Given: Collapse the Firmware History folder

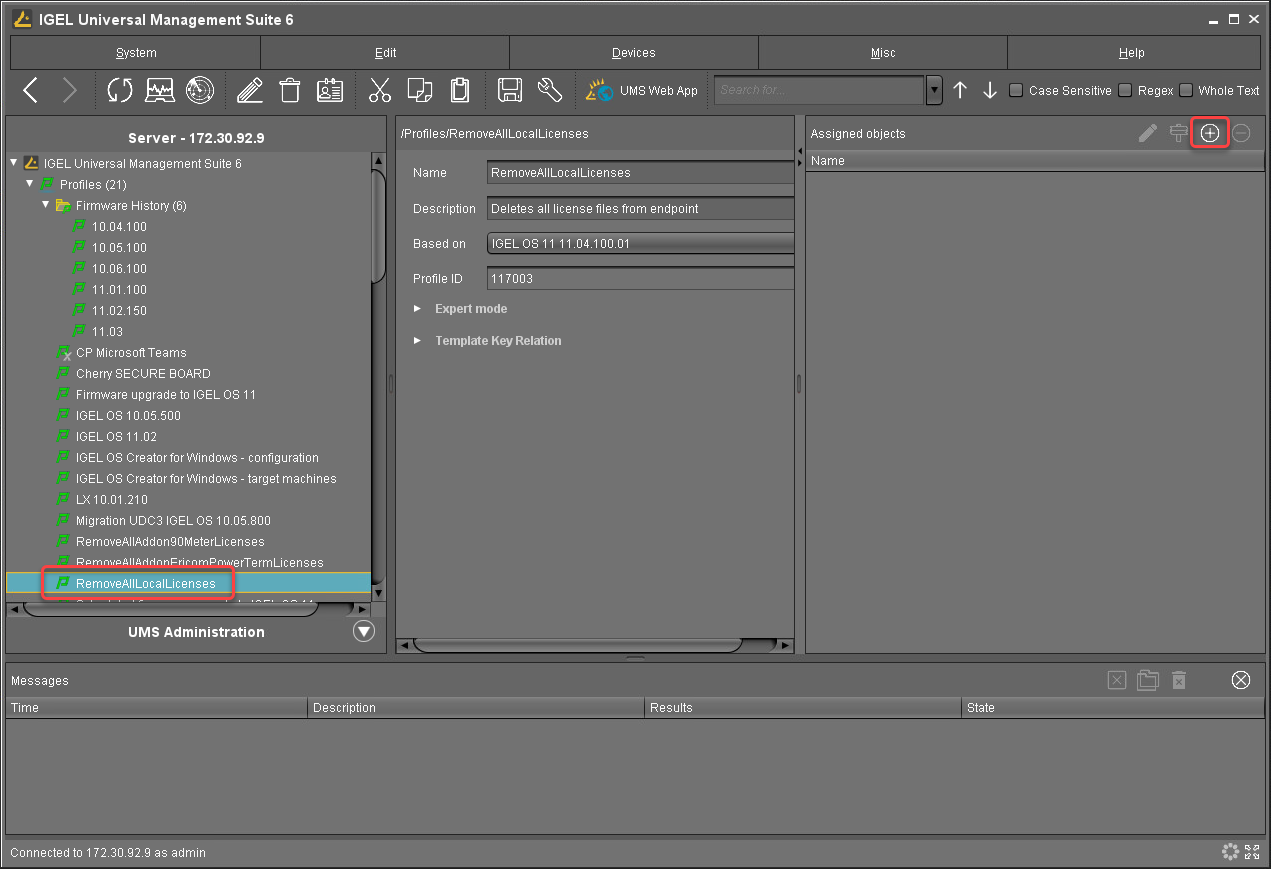Looking at the screenshot, I should click(x=46, y=205).
